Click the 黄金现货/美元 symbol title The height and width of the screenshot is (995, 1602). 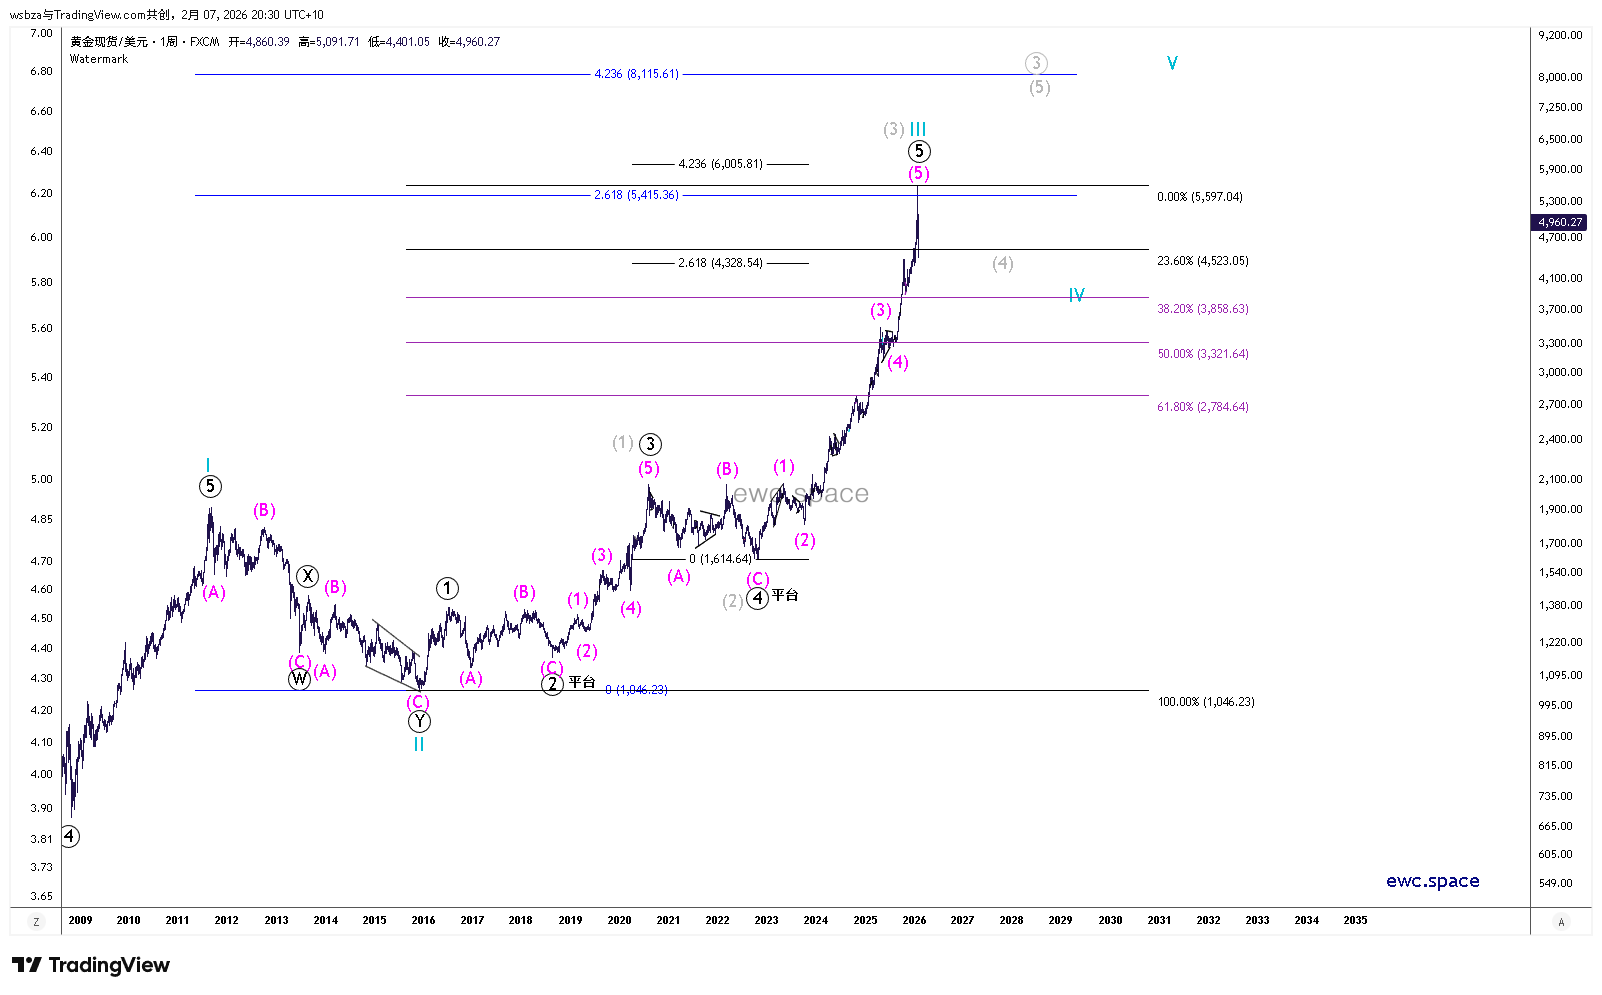pyautogui.click(x=109, y=42)
